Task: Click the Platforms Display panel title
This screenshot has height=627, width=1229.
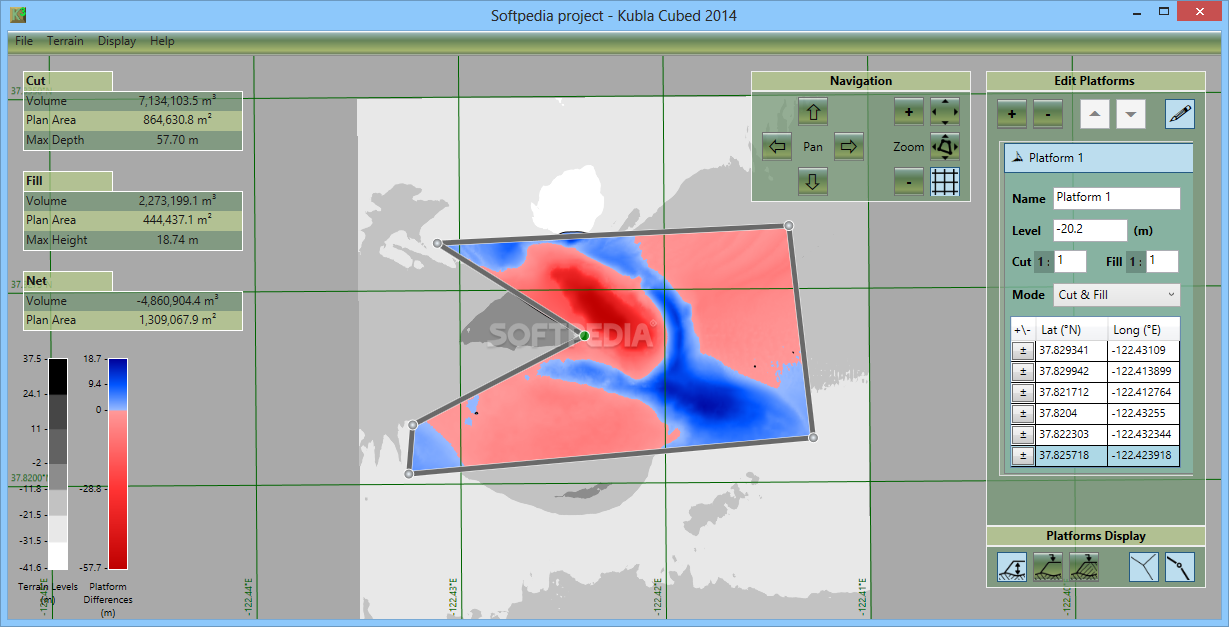Action: click(x=1096, y=536)
